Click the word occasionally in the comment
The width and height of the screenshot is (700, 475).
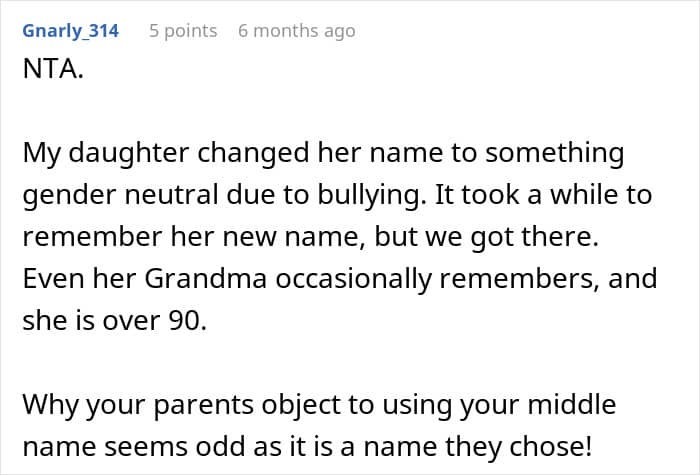(x=354, y=279)
